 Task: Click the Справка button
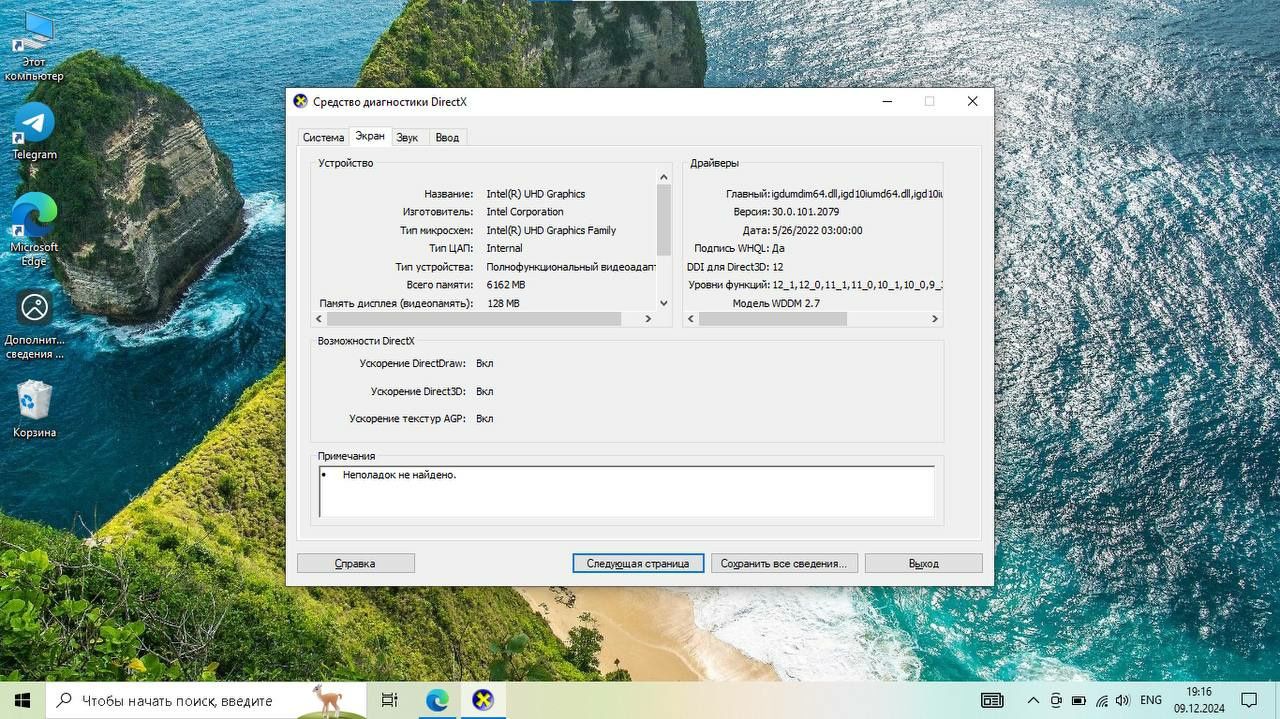coord(355,563)
